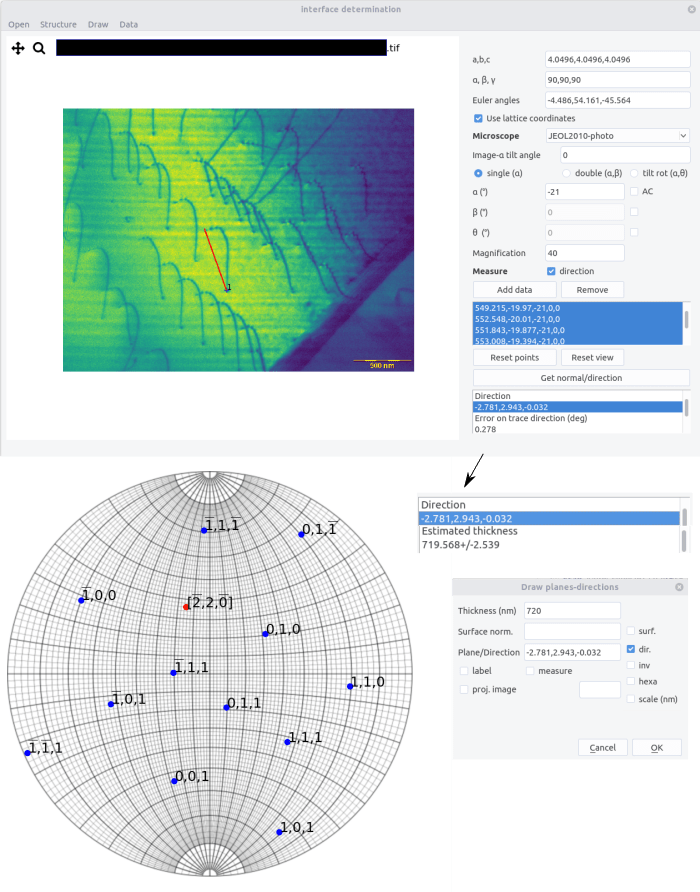The image size is (700, 892).
Task: Click the a,b,c lattice parameters field
Action: click(x=617, y=59)
